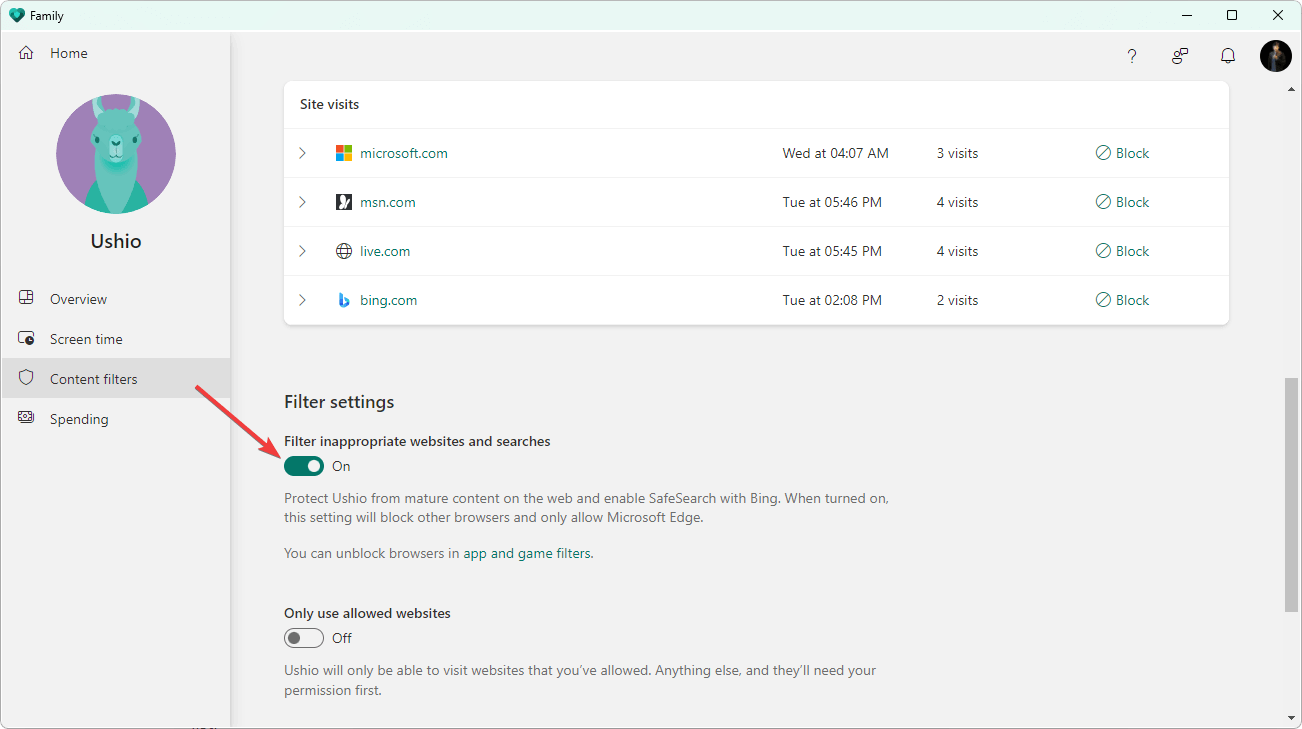Click the Overview grid icon
This screenshot has width=1302, height=729.
26,298
